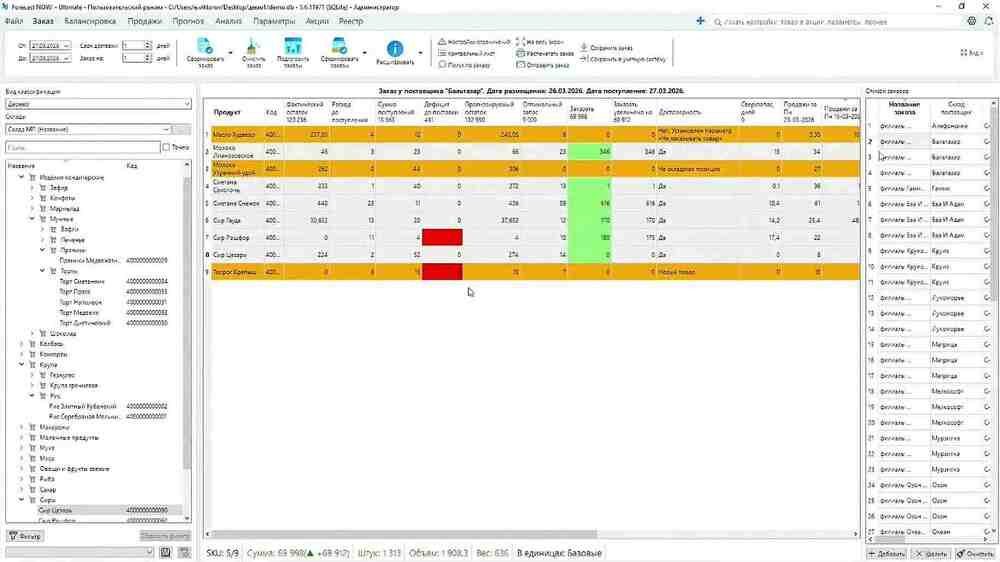Screen dimensions: 1000x562
Task: Click the Сформировать заказы icon
Action: 339,46
